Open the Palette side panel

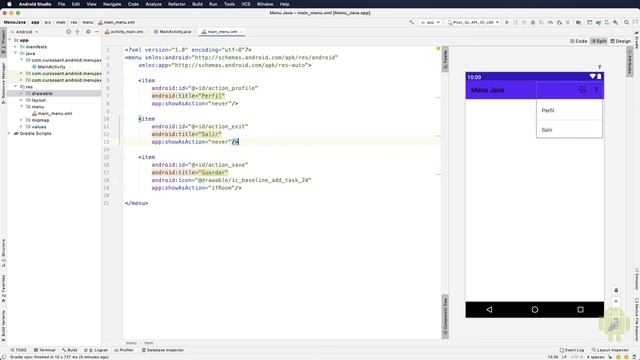445,60
